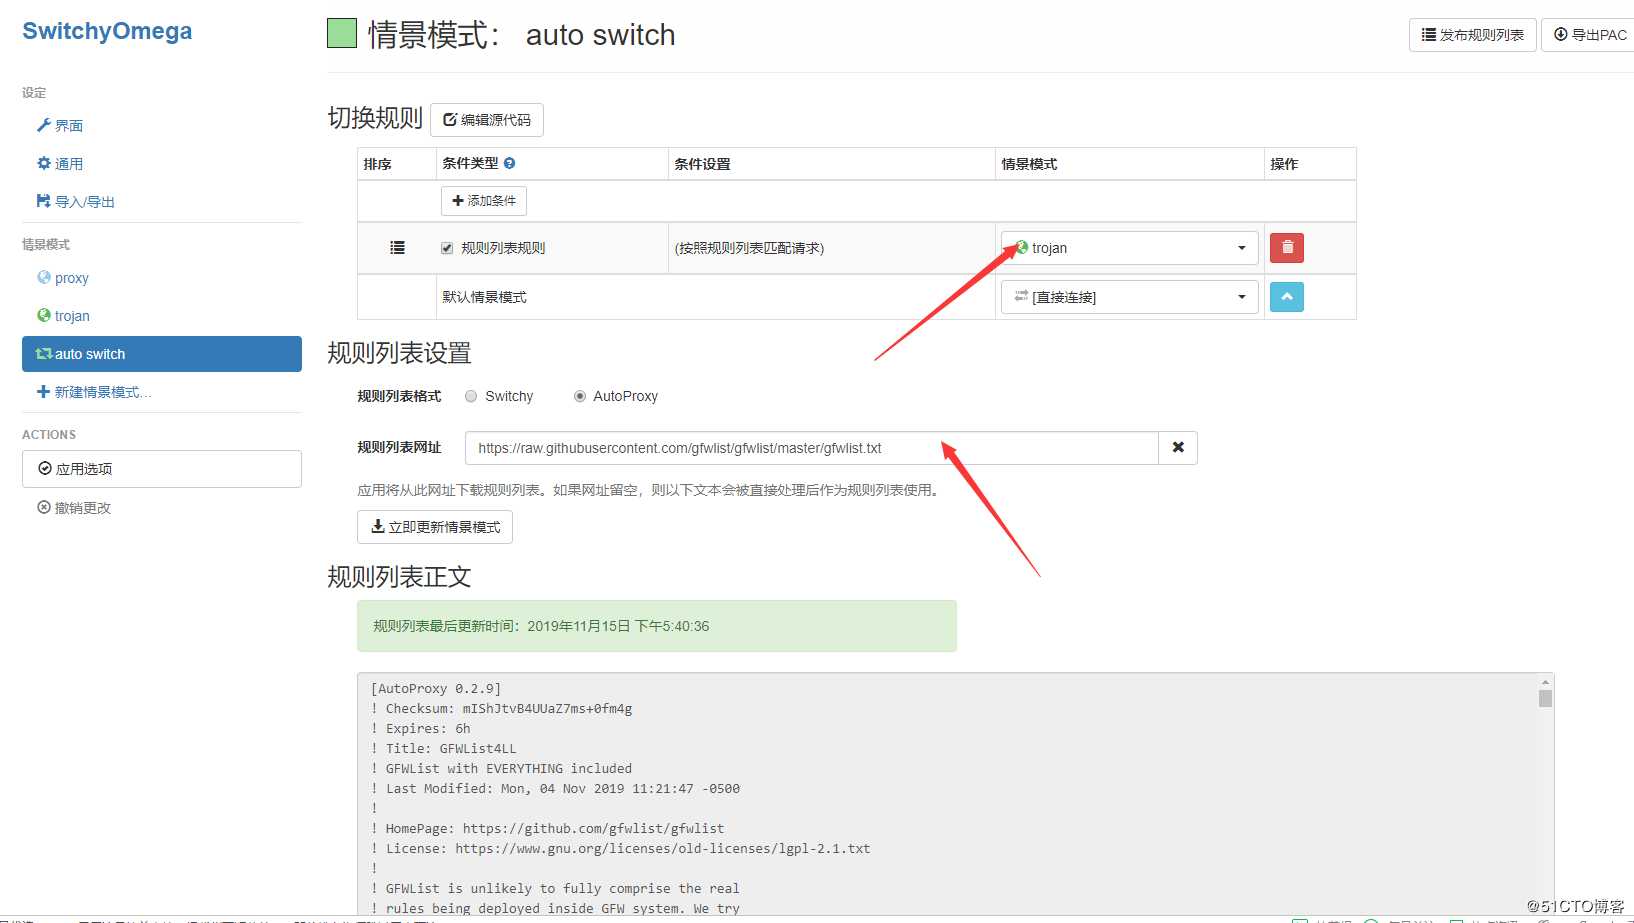Click the check-circle icon in 应用选项

pos(45,468)
